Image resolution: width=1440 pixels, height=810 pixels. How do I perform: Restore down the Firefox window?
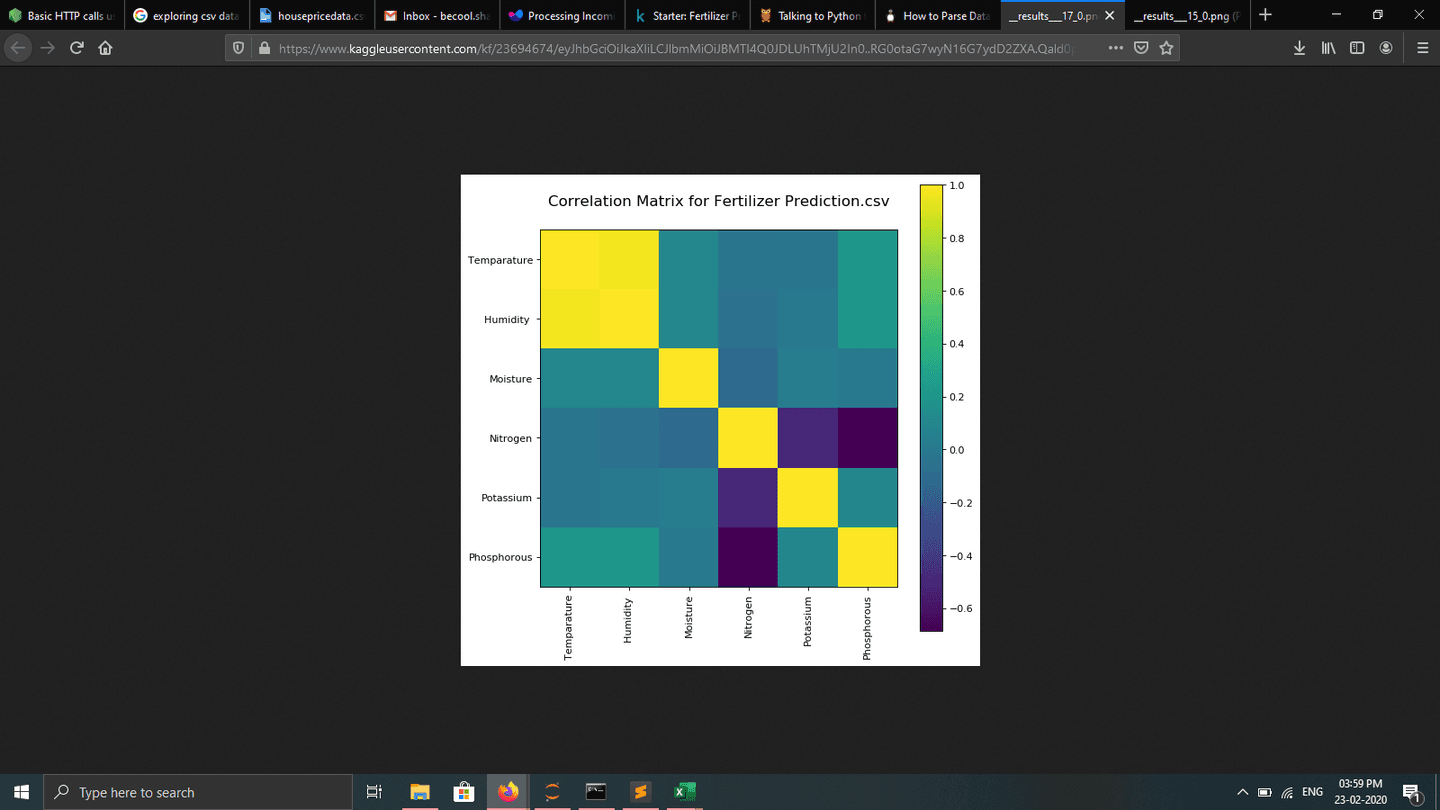coord(1378,15)
